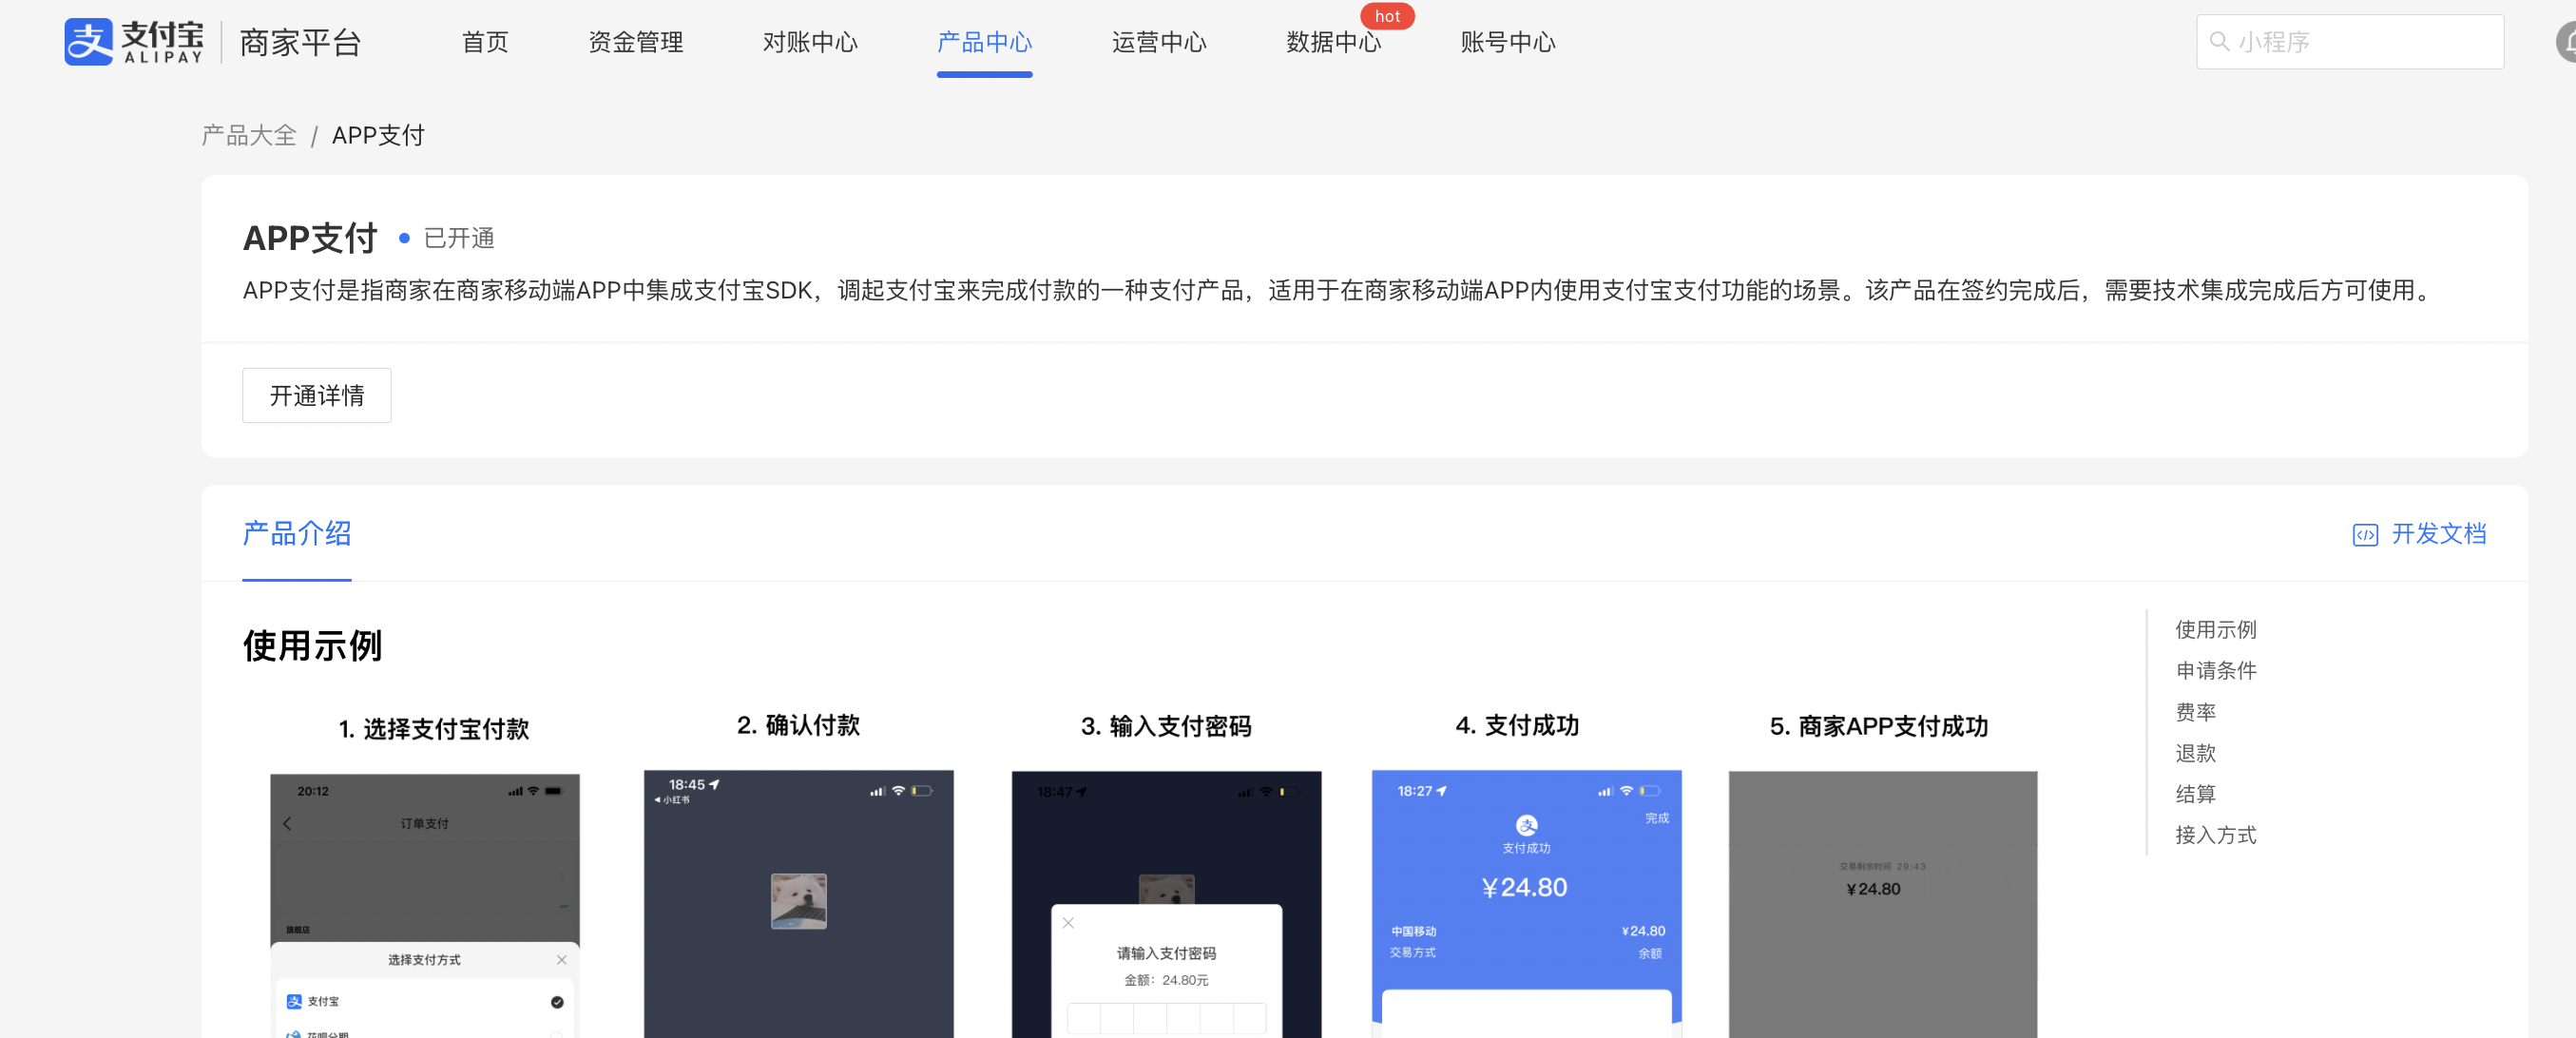Click the step 3 输入支付密码 screenshot
Image resolution: width=2576 pixels, height=1038 pixels.
(x=1166, y=904)
